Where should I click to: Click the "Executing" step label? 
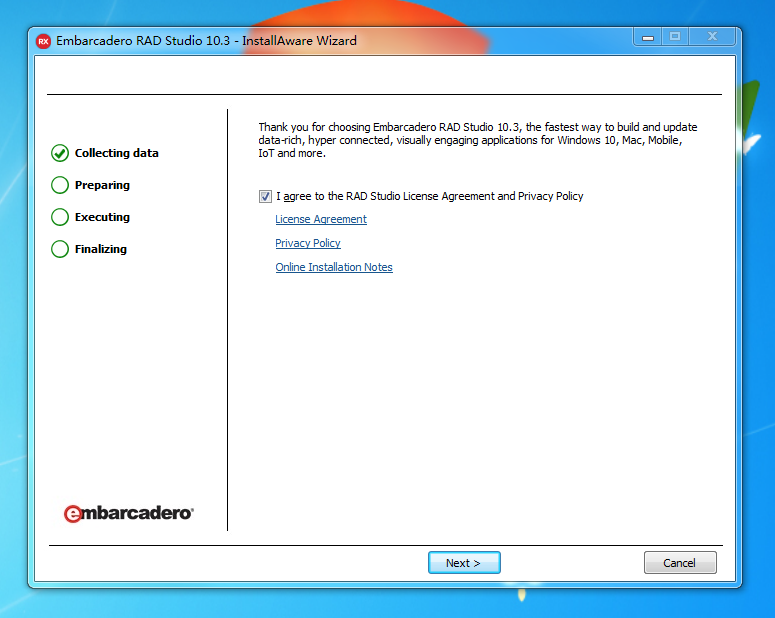coord(102,217)
